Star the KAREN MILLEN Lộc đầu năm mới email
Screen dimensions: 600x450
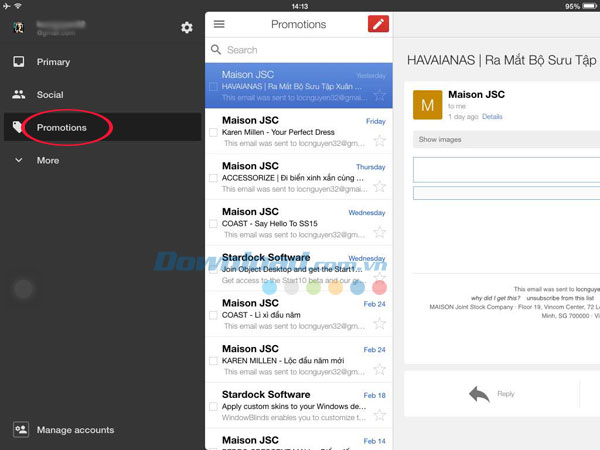379,369
